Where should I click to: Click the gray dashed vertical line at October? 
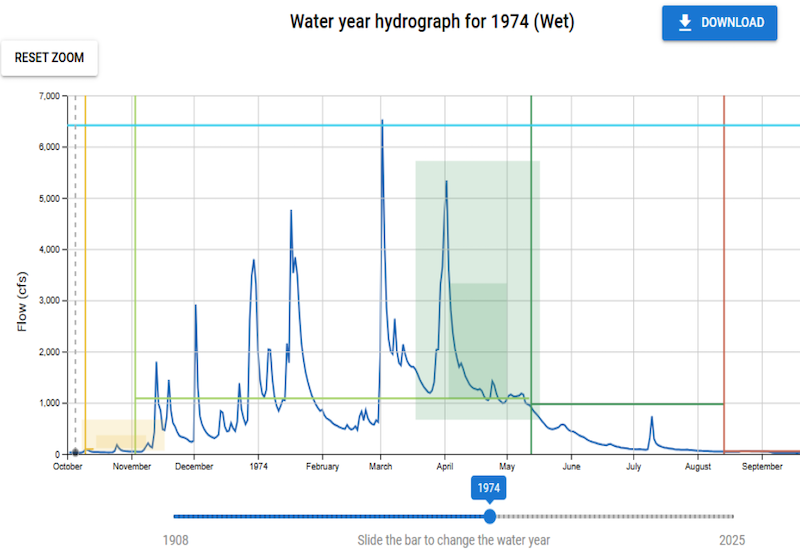tap(75, 250)
